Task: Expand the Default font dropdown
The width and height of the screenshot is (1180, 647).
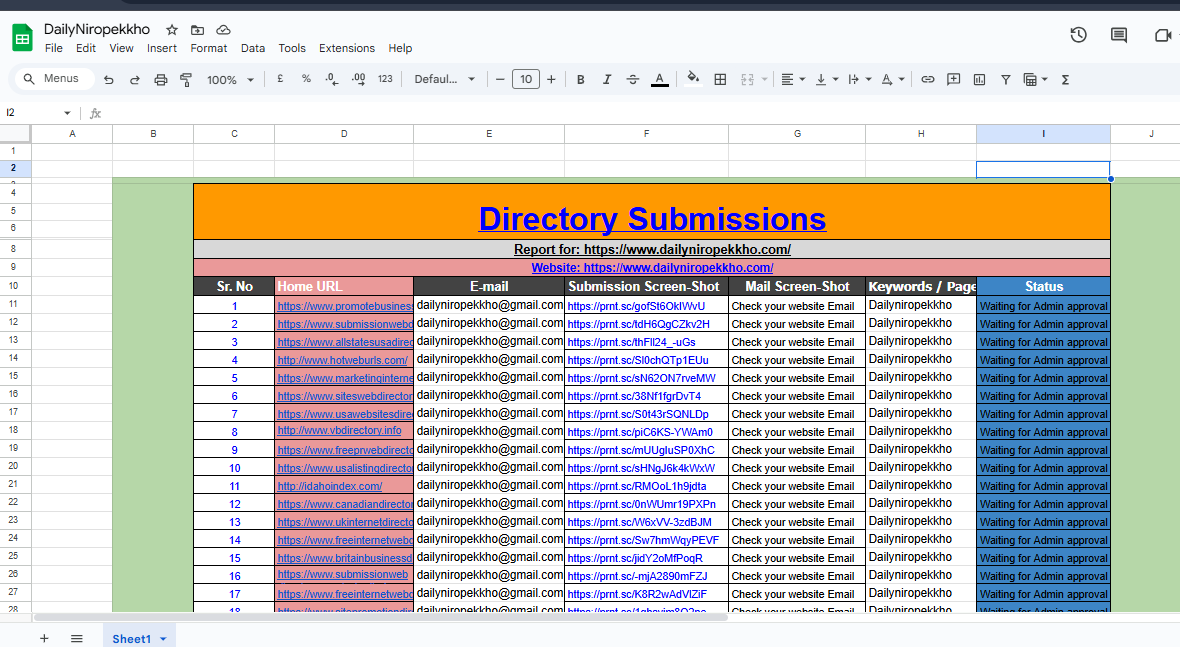Action: [444, 80]
